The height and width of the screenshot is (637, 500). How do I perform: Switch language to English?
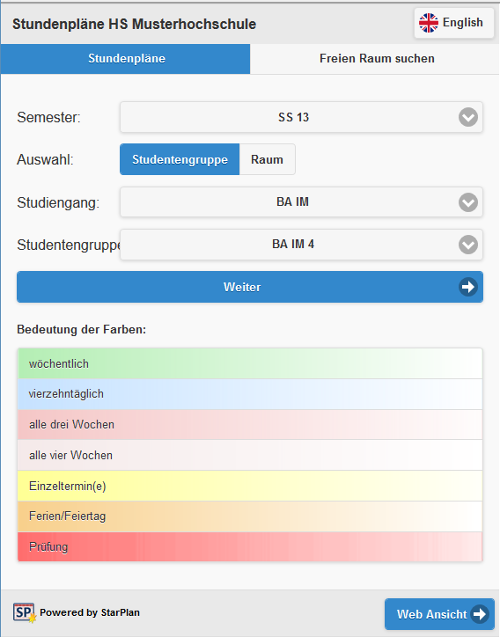454,23
